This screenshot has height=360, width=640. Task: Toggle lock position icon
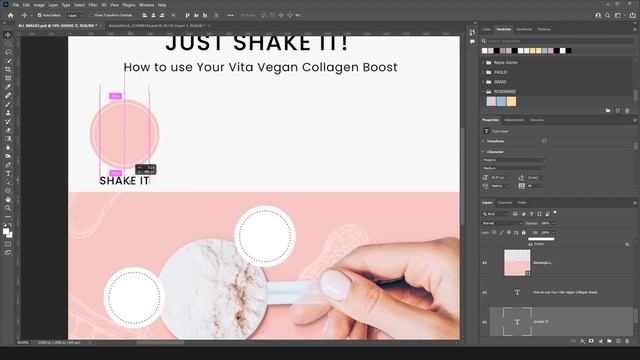[x=509, y=233]
